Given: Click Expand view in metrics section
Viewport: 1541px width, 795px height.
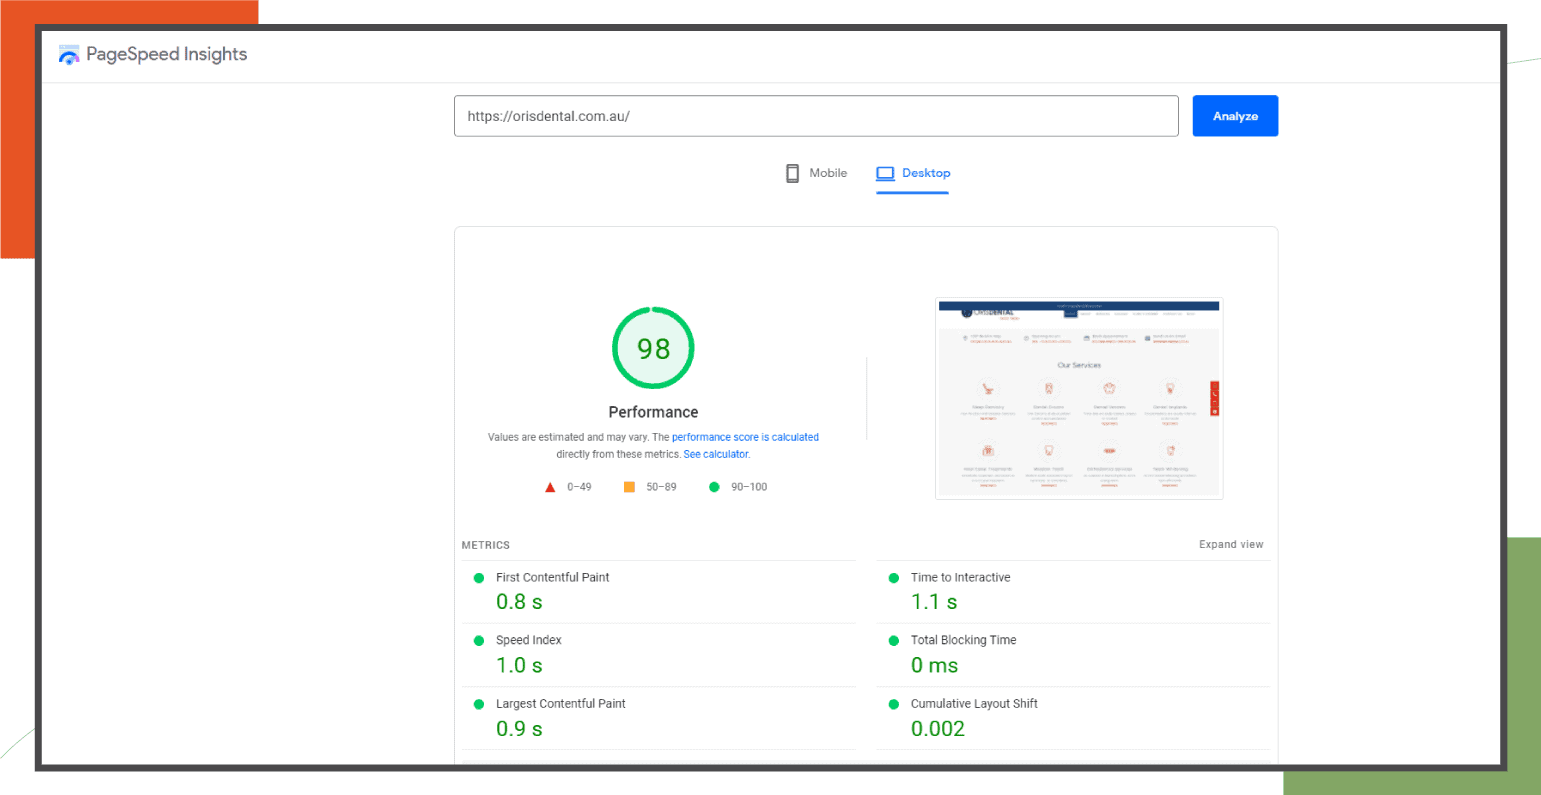Looking at the screenshot, I should tap(1231, 545).
